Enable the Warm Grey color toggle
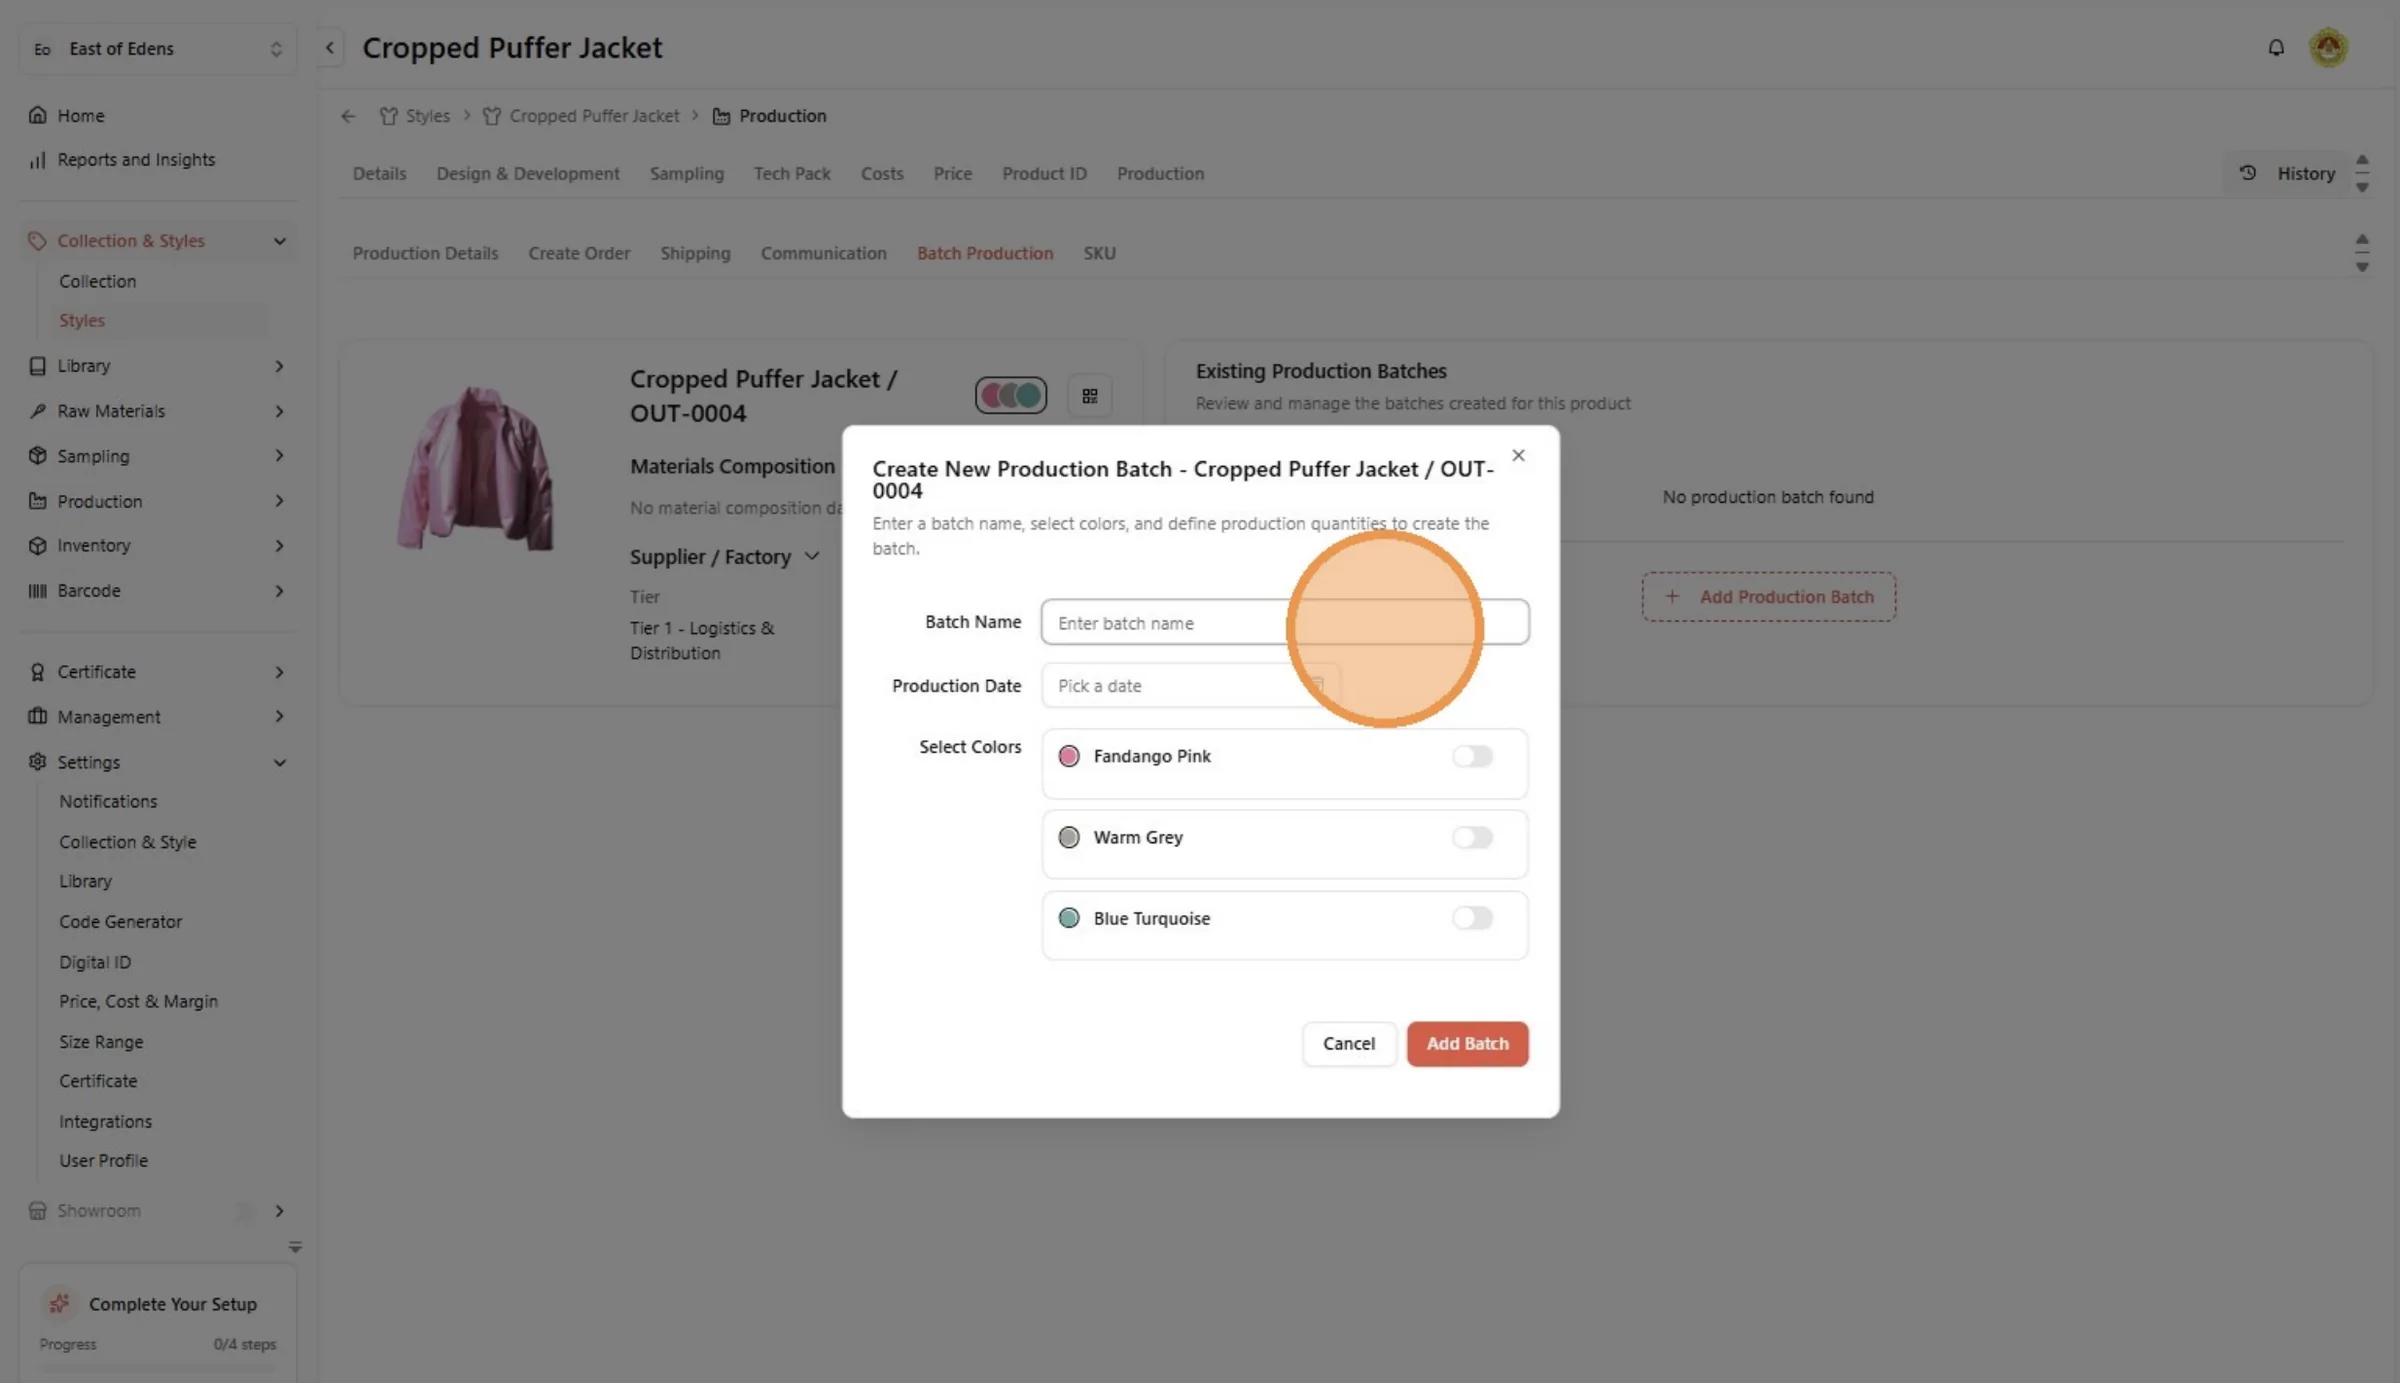The image size is (2400, 1383). click(x=1473, y=837)
